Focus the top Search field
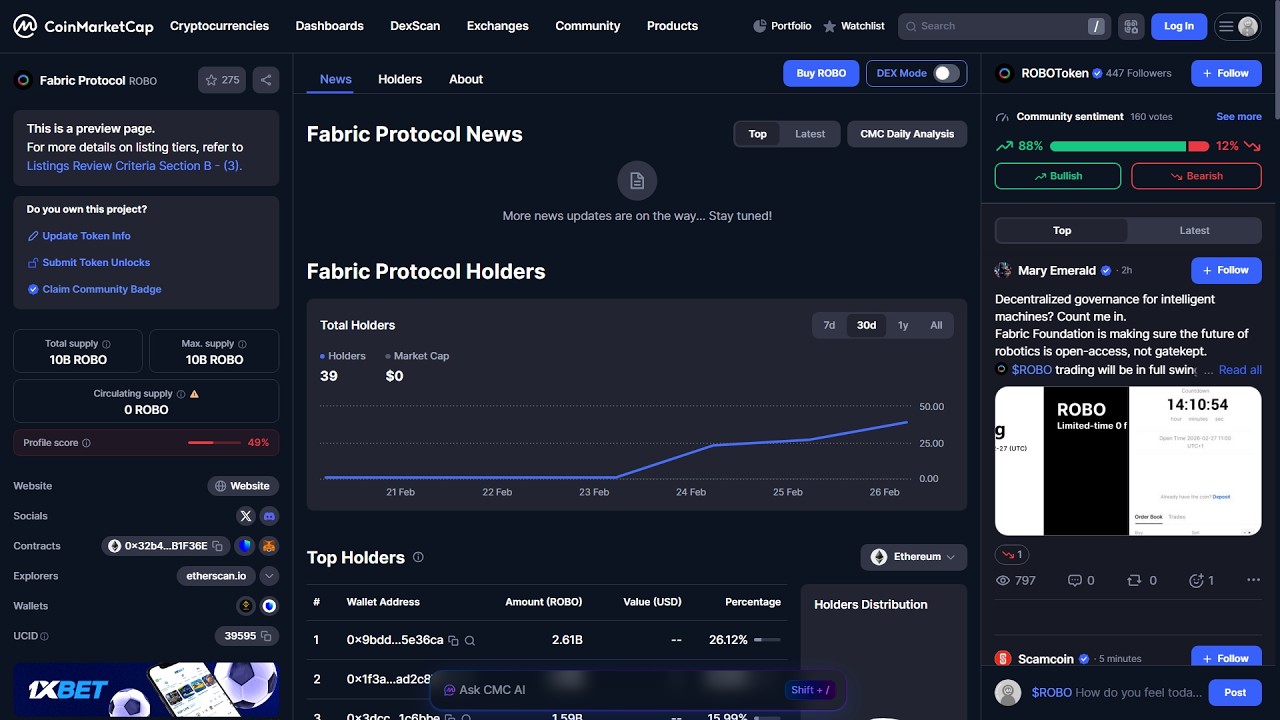The image size is (1280, 720). pos(1003,26)
